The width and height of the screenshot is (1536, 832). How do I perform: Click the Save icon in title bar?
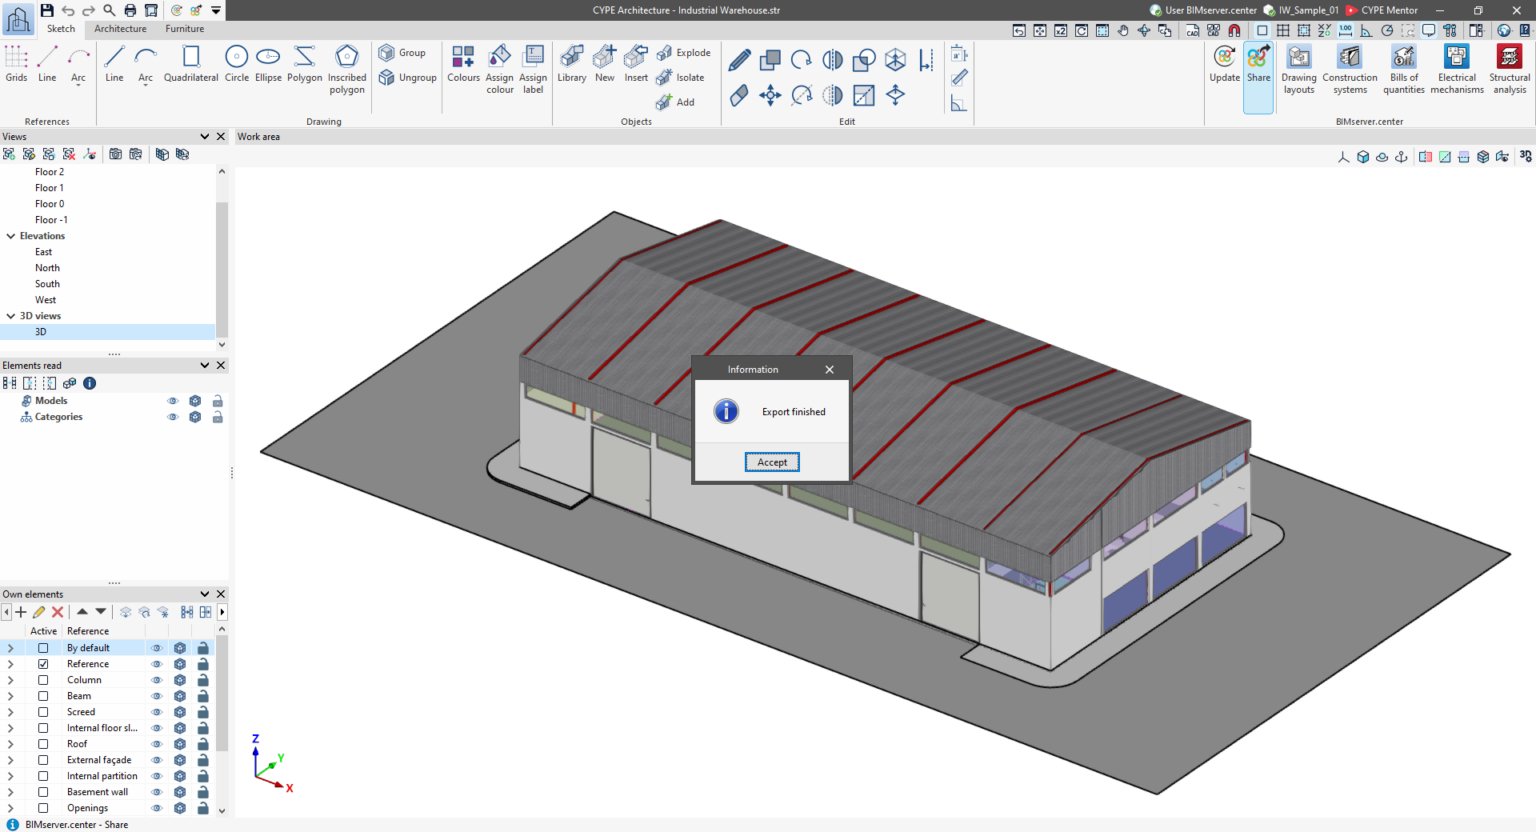tap(47, 10)
